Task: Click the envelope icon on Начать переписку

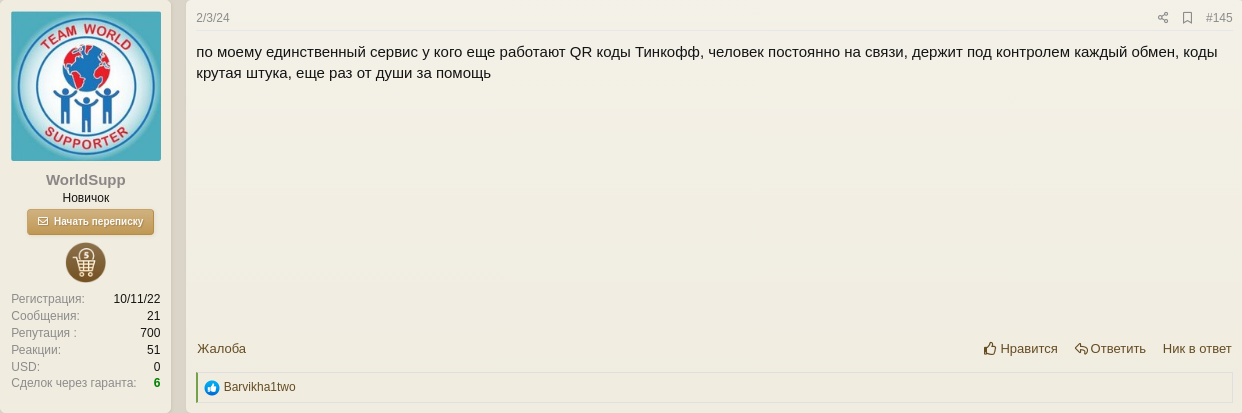Action: coord(43,222)
